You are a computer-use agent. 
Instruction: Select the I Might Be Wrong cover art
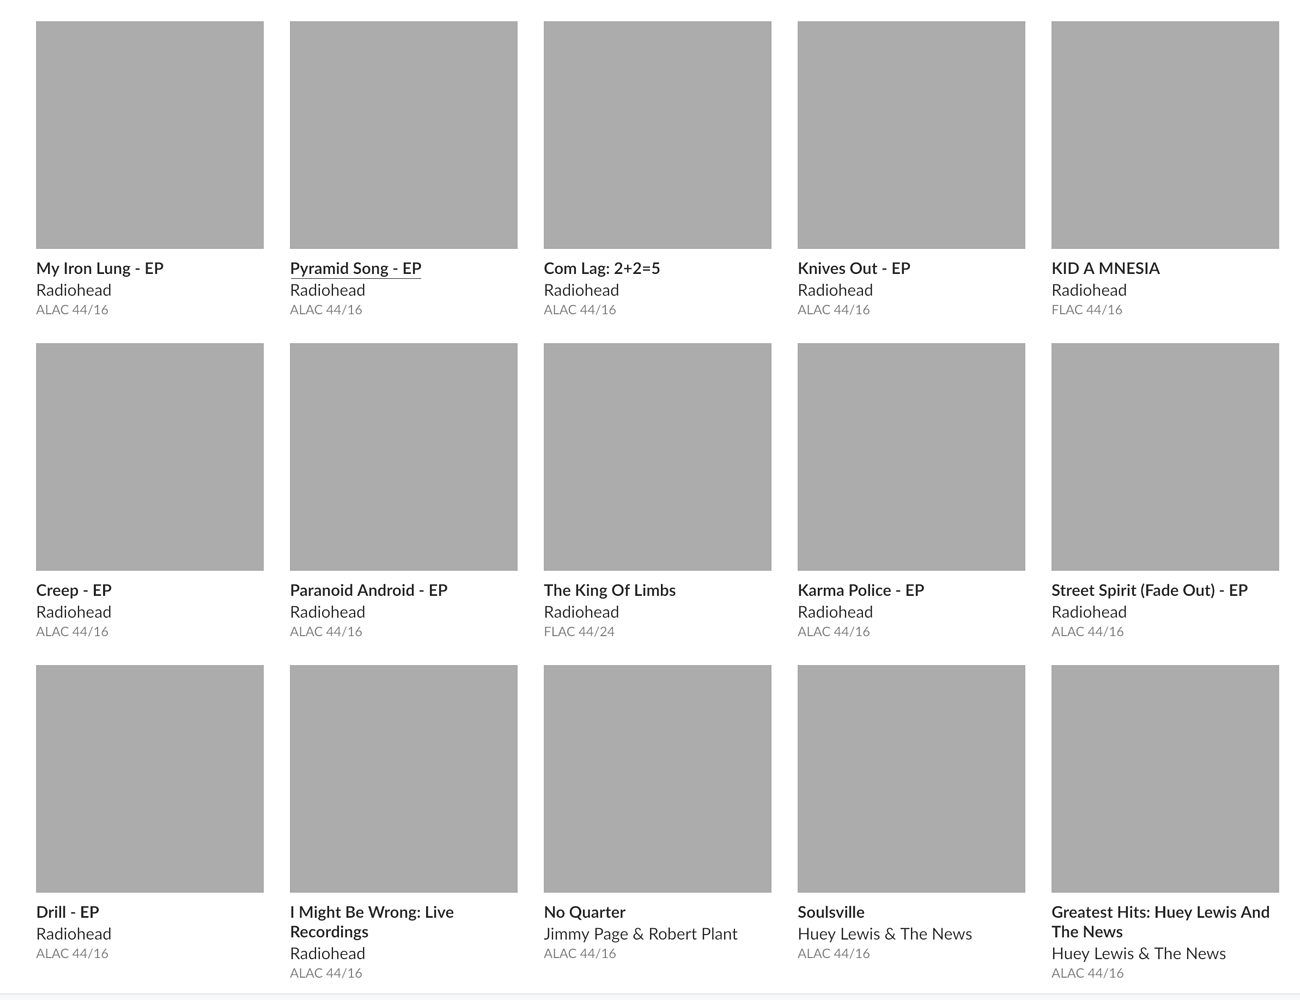(404, 779)
